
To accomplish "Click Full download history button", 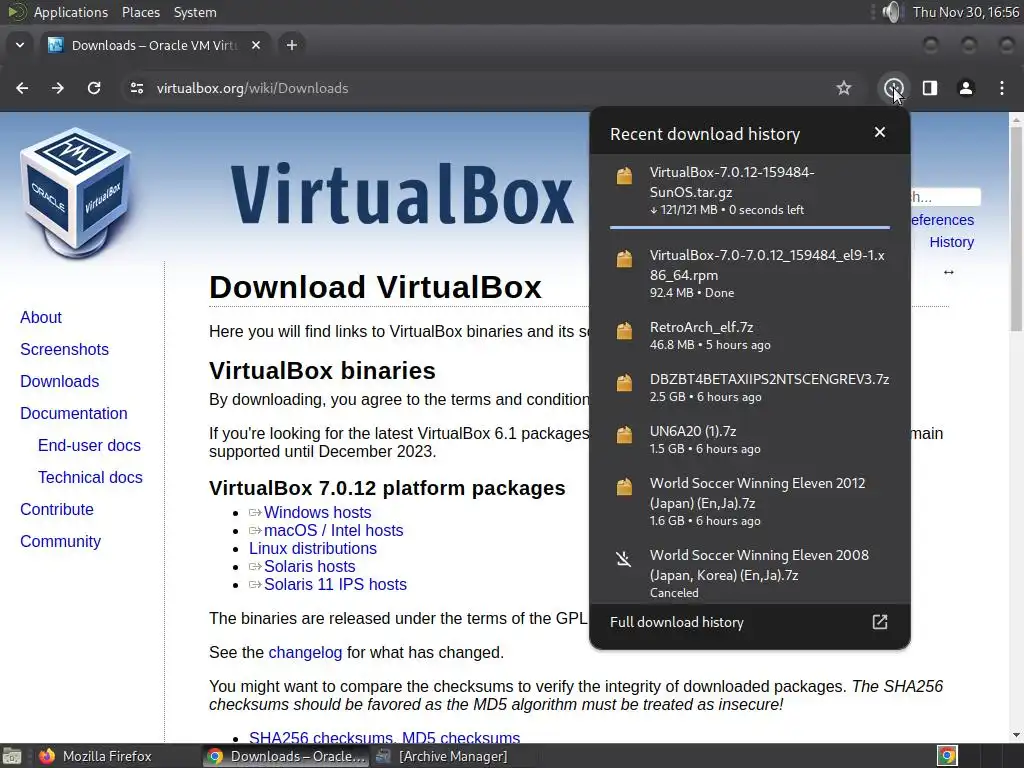I will pos(750,622).
